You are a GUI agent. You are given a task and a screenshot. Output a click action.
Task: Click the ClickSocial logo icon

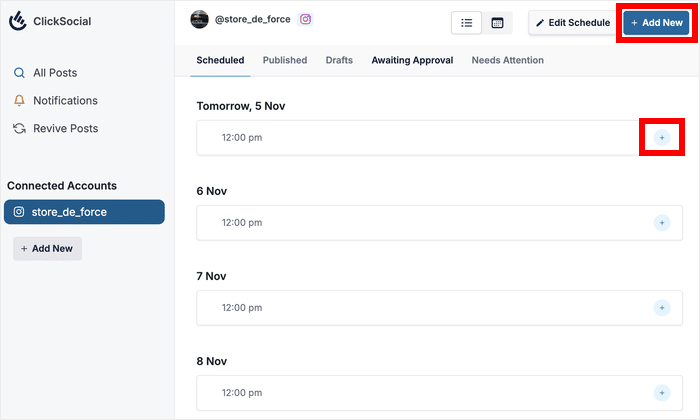(x=18, y=21)
